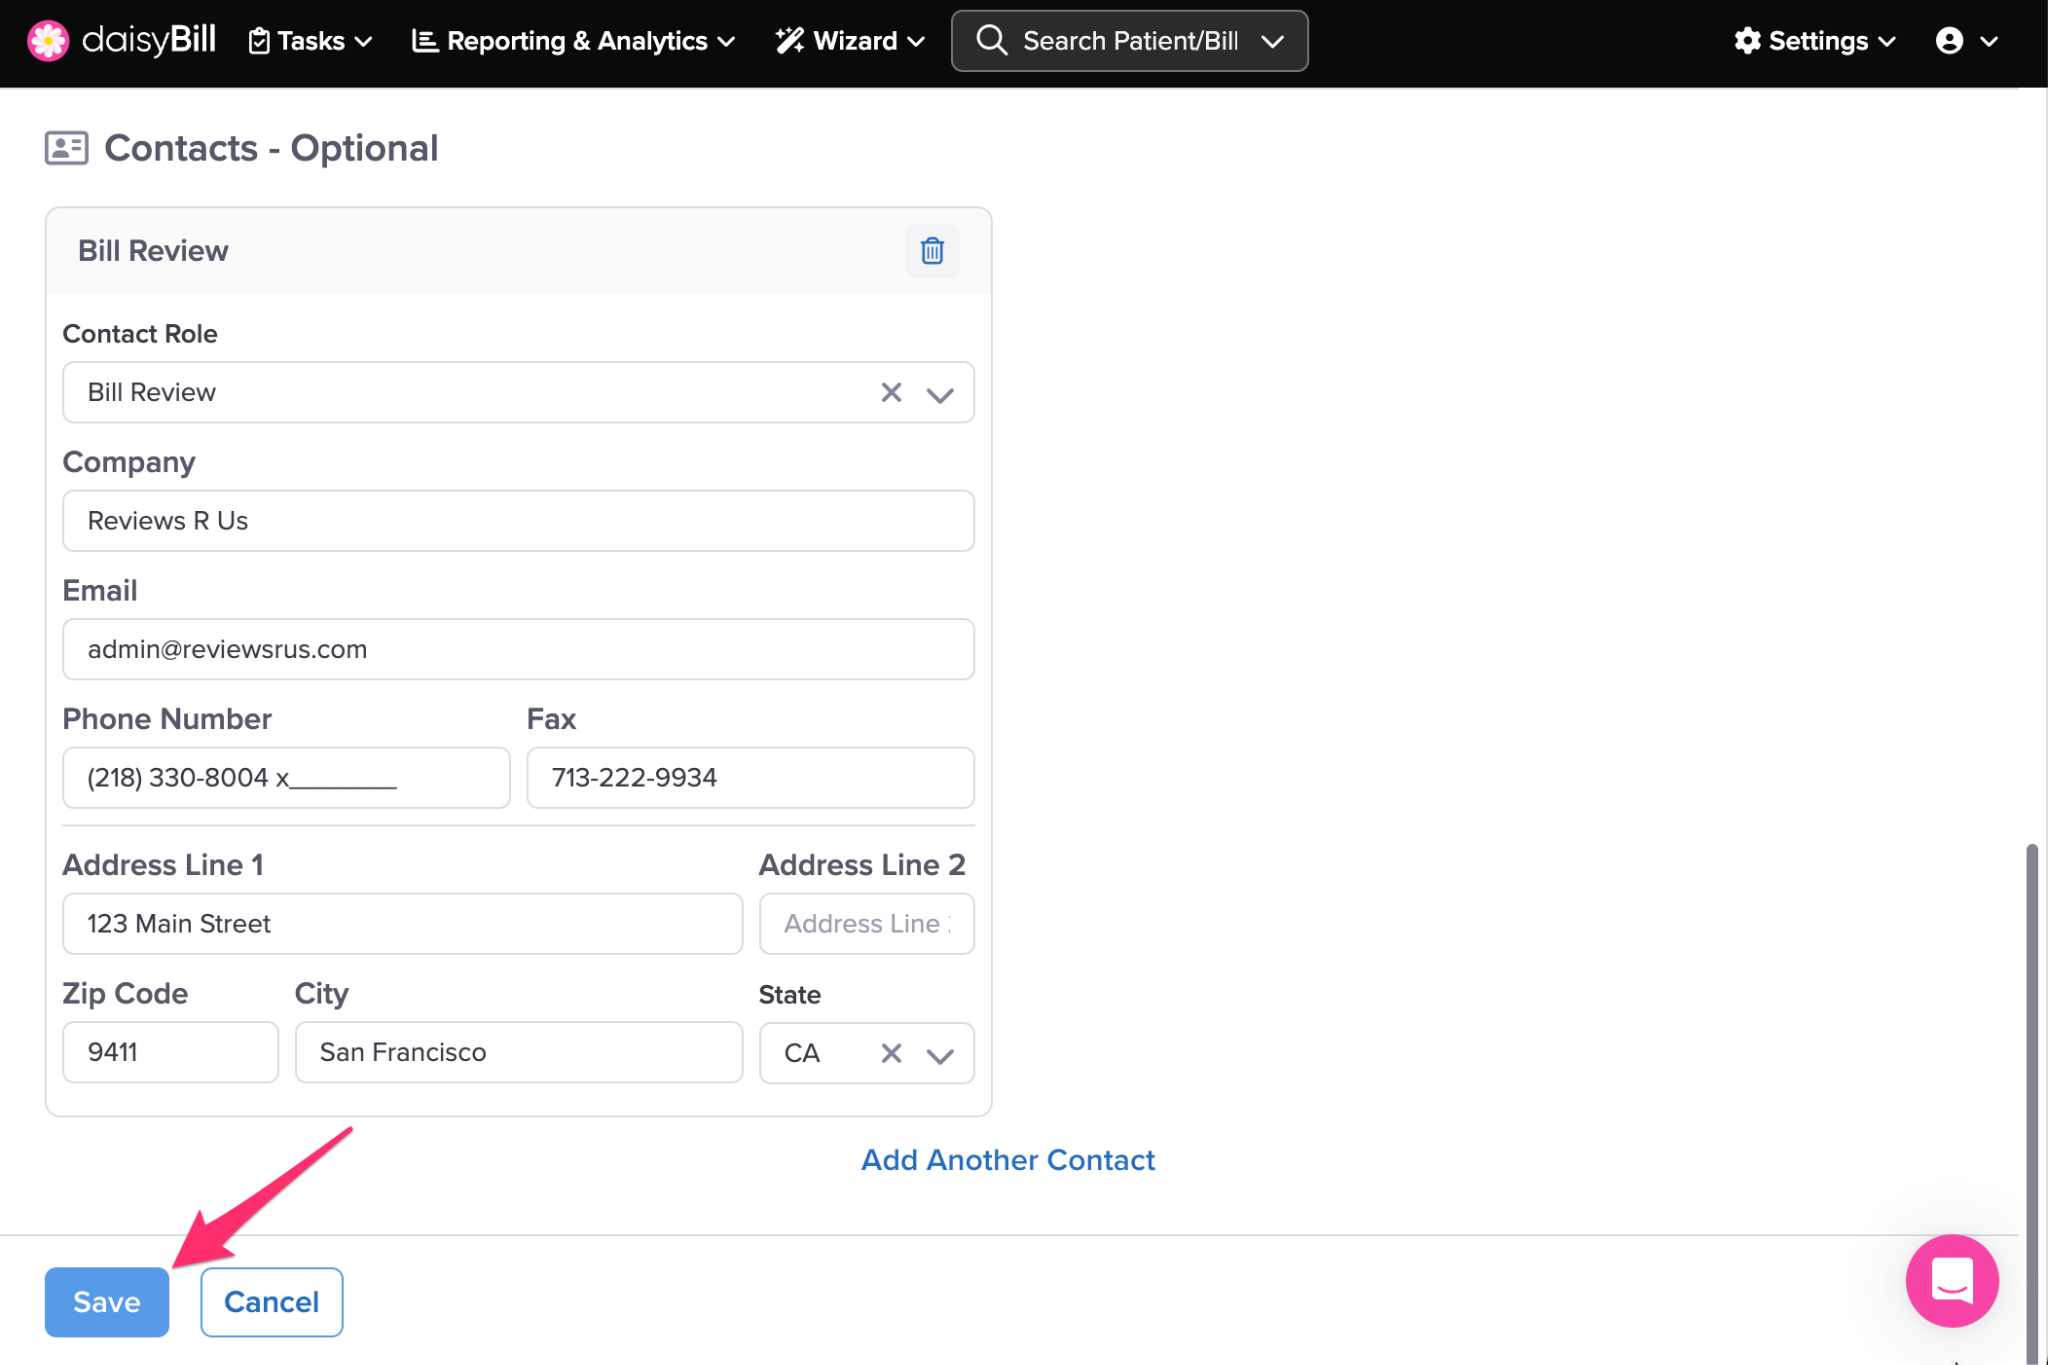The image size is (2048, 1365).
Task: Expand the State dropdown arrow
Action: [x=939, y=1055]
